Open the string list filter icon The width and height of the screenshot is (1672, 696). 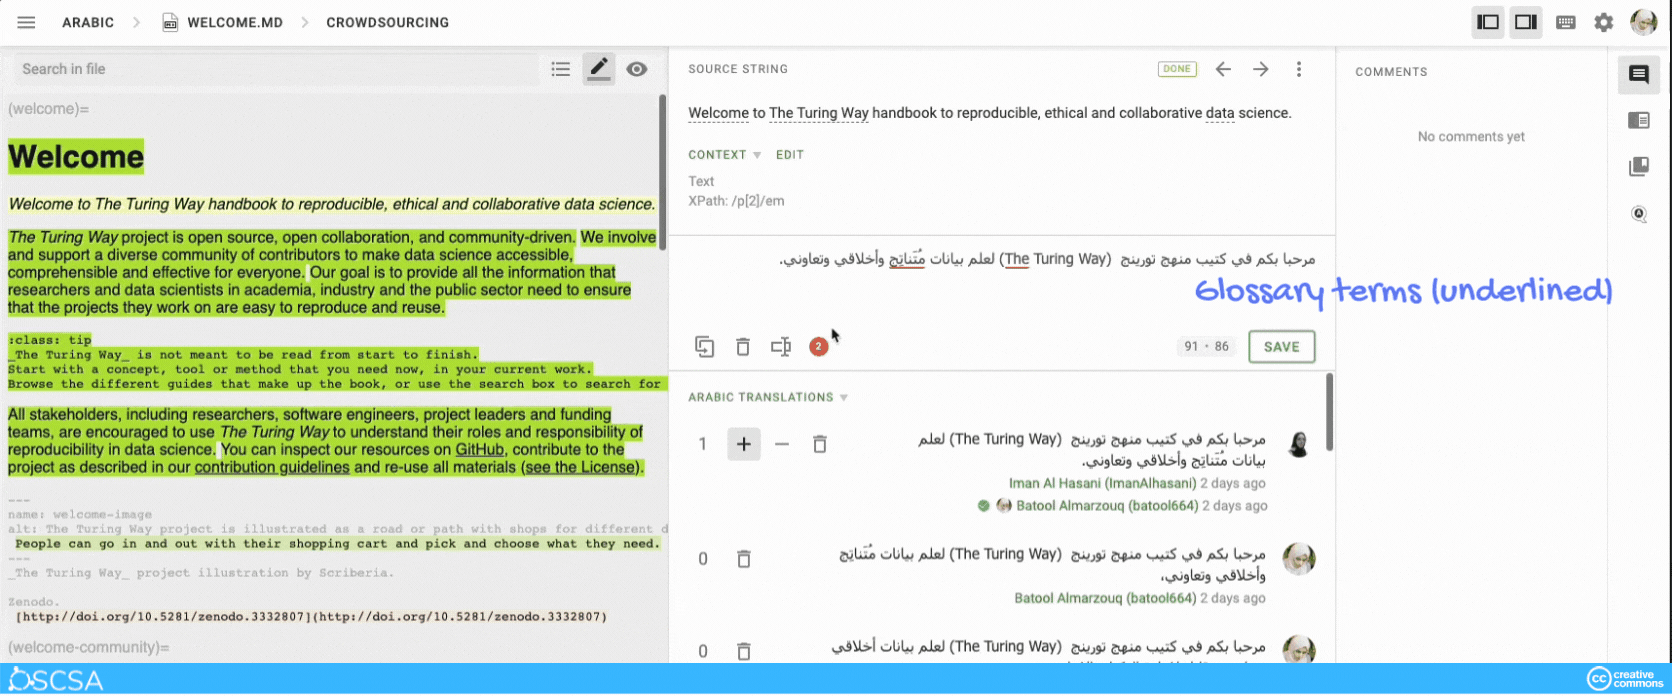tap(561, 69)
